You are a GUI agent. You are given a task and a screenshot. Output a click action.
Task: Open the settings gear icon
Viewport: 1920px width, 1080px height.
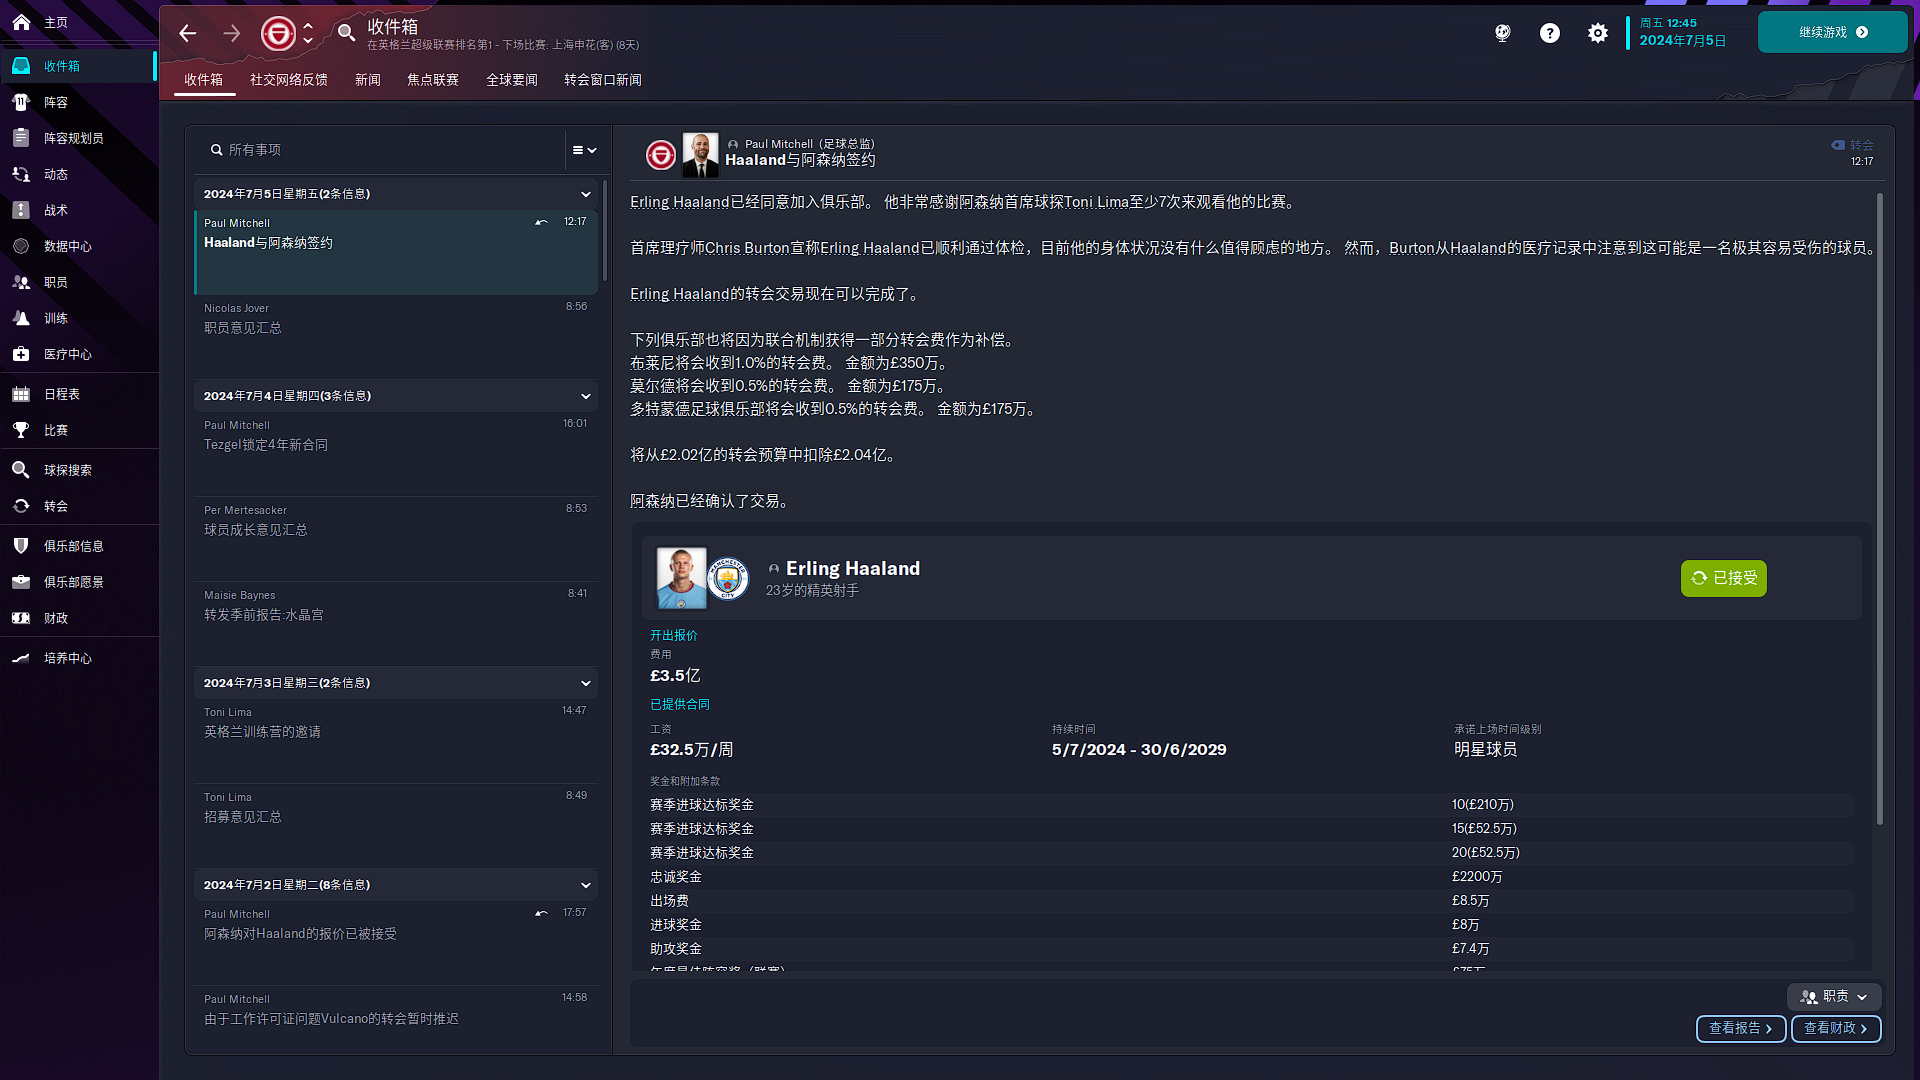[x=1598, y=33]
